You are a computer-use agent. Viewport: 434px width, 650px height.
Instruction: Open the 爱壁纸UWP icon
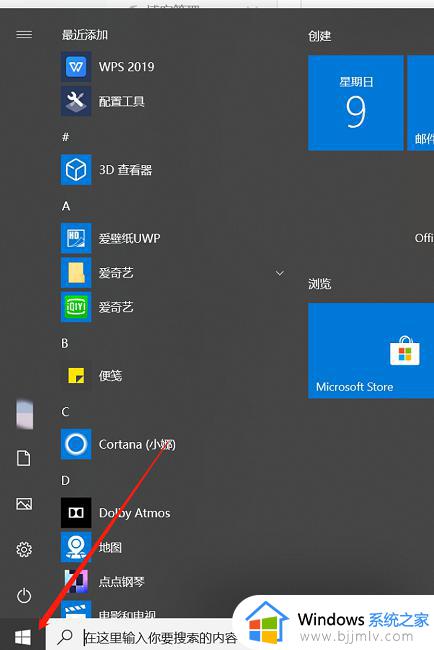pos(76,238)
